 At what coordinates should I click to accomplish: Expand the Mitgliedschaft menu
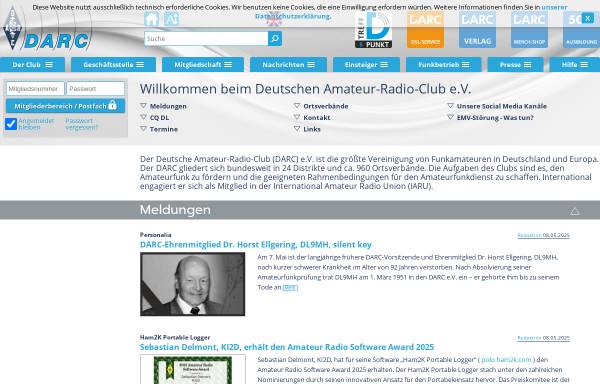[203, 65]
